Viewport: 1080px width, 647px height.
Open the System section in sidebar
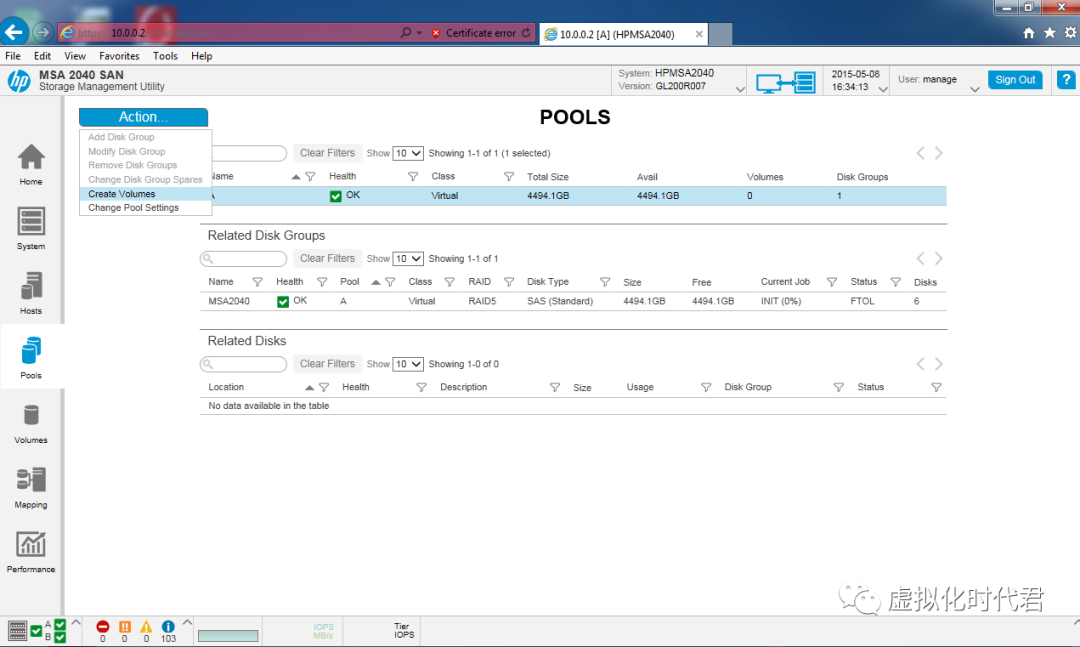point(31,228)
